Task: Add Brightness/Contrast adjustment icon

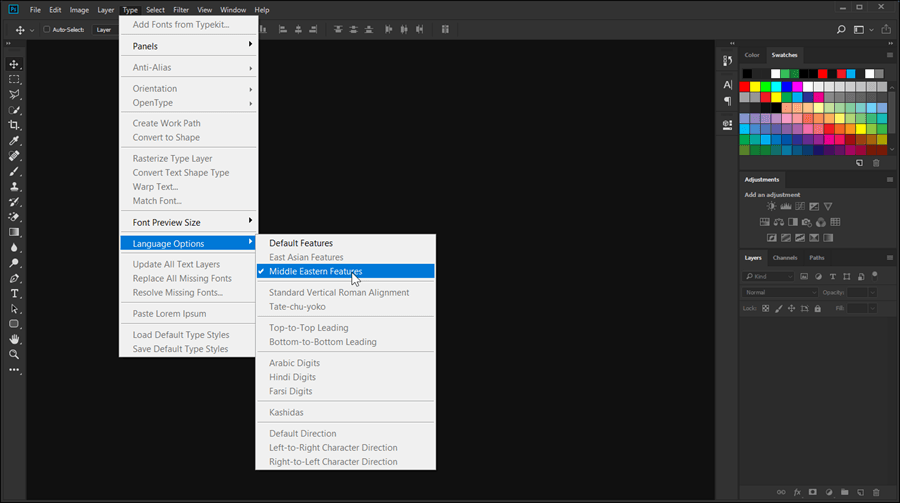Action: 771,206
